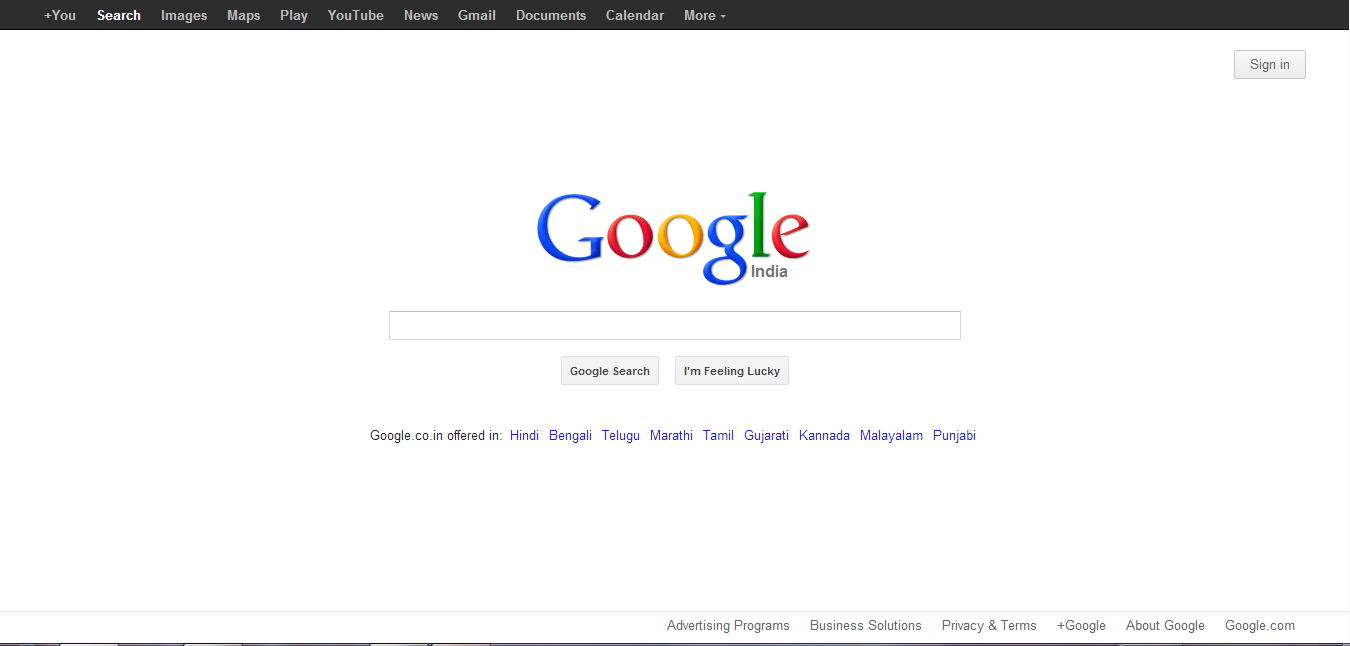Click the Google India logo

tap(673, 237)
